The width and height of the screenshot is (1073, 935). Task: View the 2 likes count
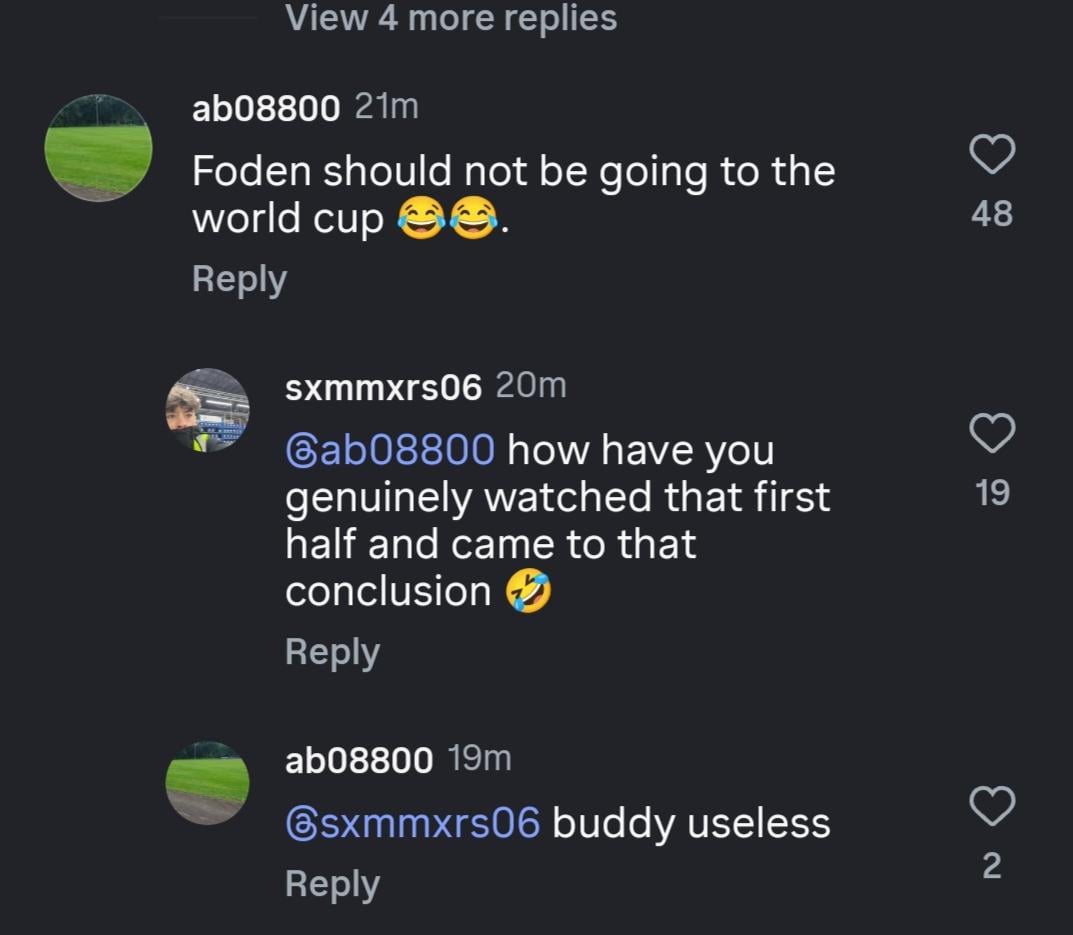[992, 865]
